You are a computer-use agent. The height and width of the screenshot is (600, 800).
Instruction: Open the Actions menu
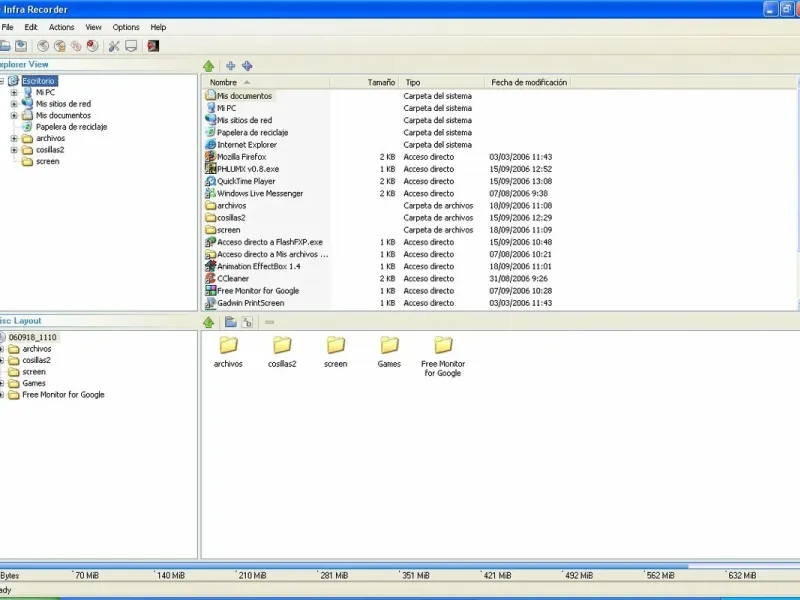tap(61, 27)
